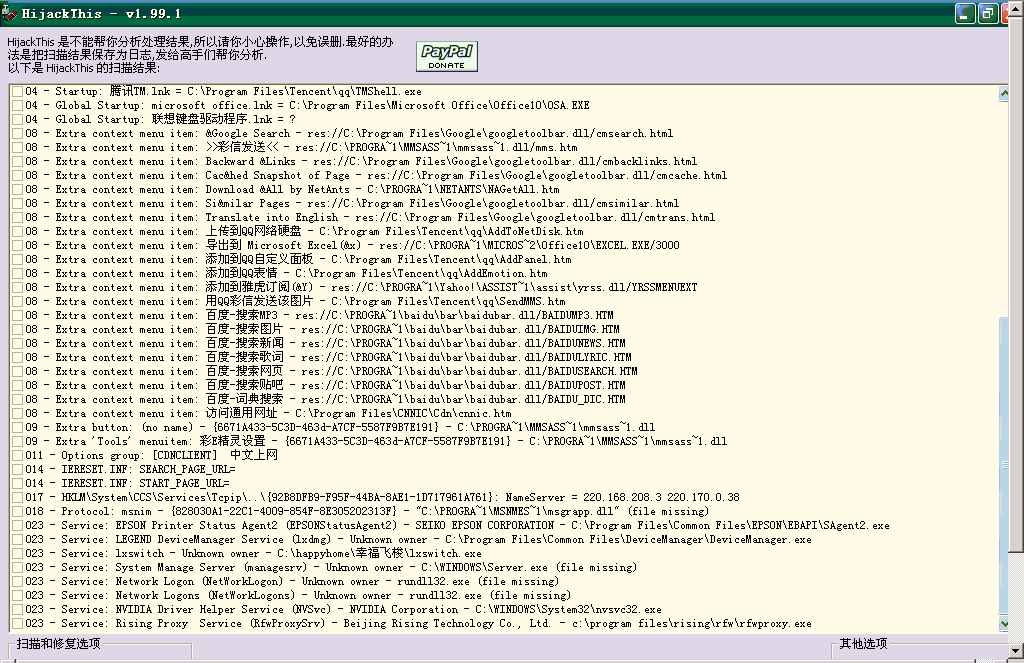Check the 百度-搜索歌词 entry
Viewport: 1024px width, 663px height.
click(18, 357)
